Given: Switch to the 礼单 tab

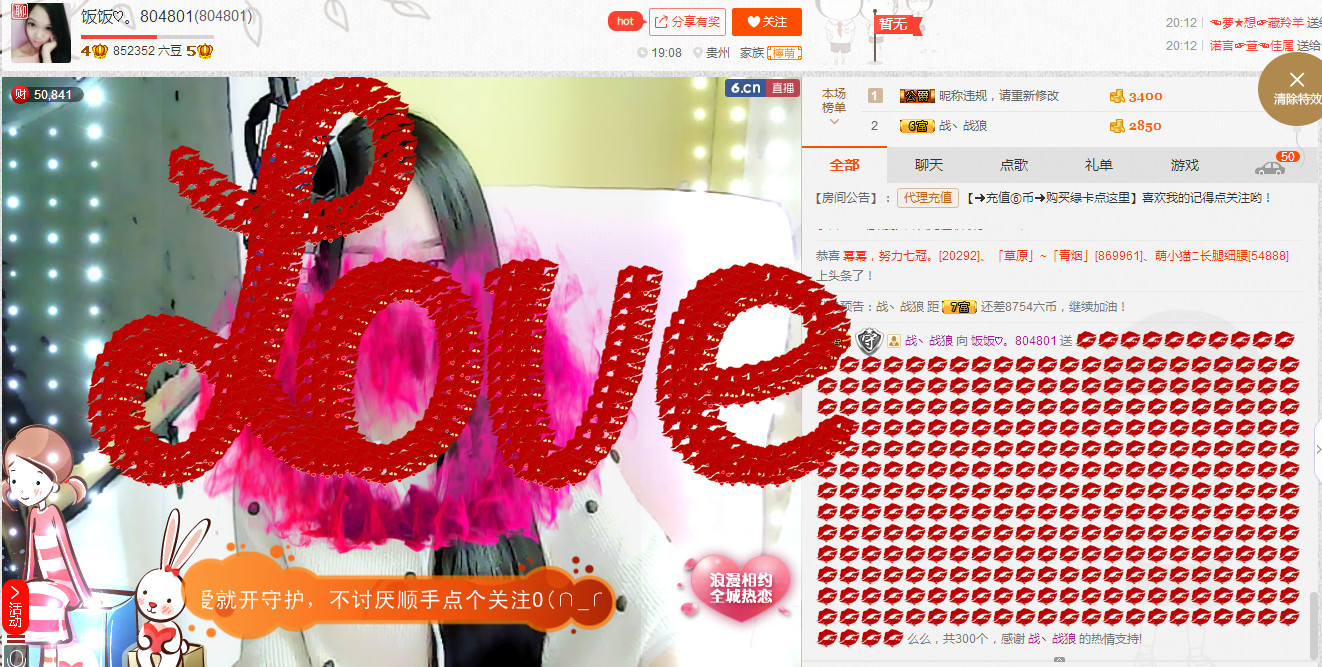Looking at the screenshot, I should [x=1099, y=165].
